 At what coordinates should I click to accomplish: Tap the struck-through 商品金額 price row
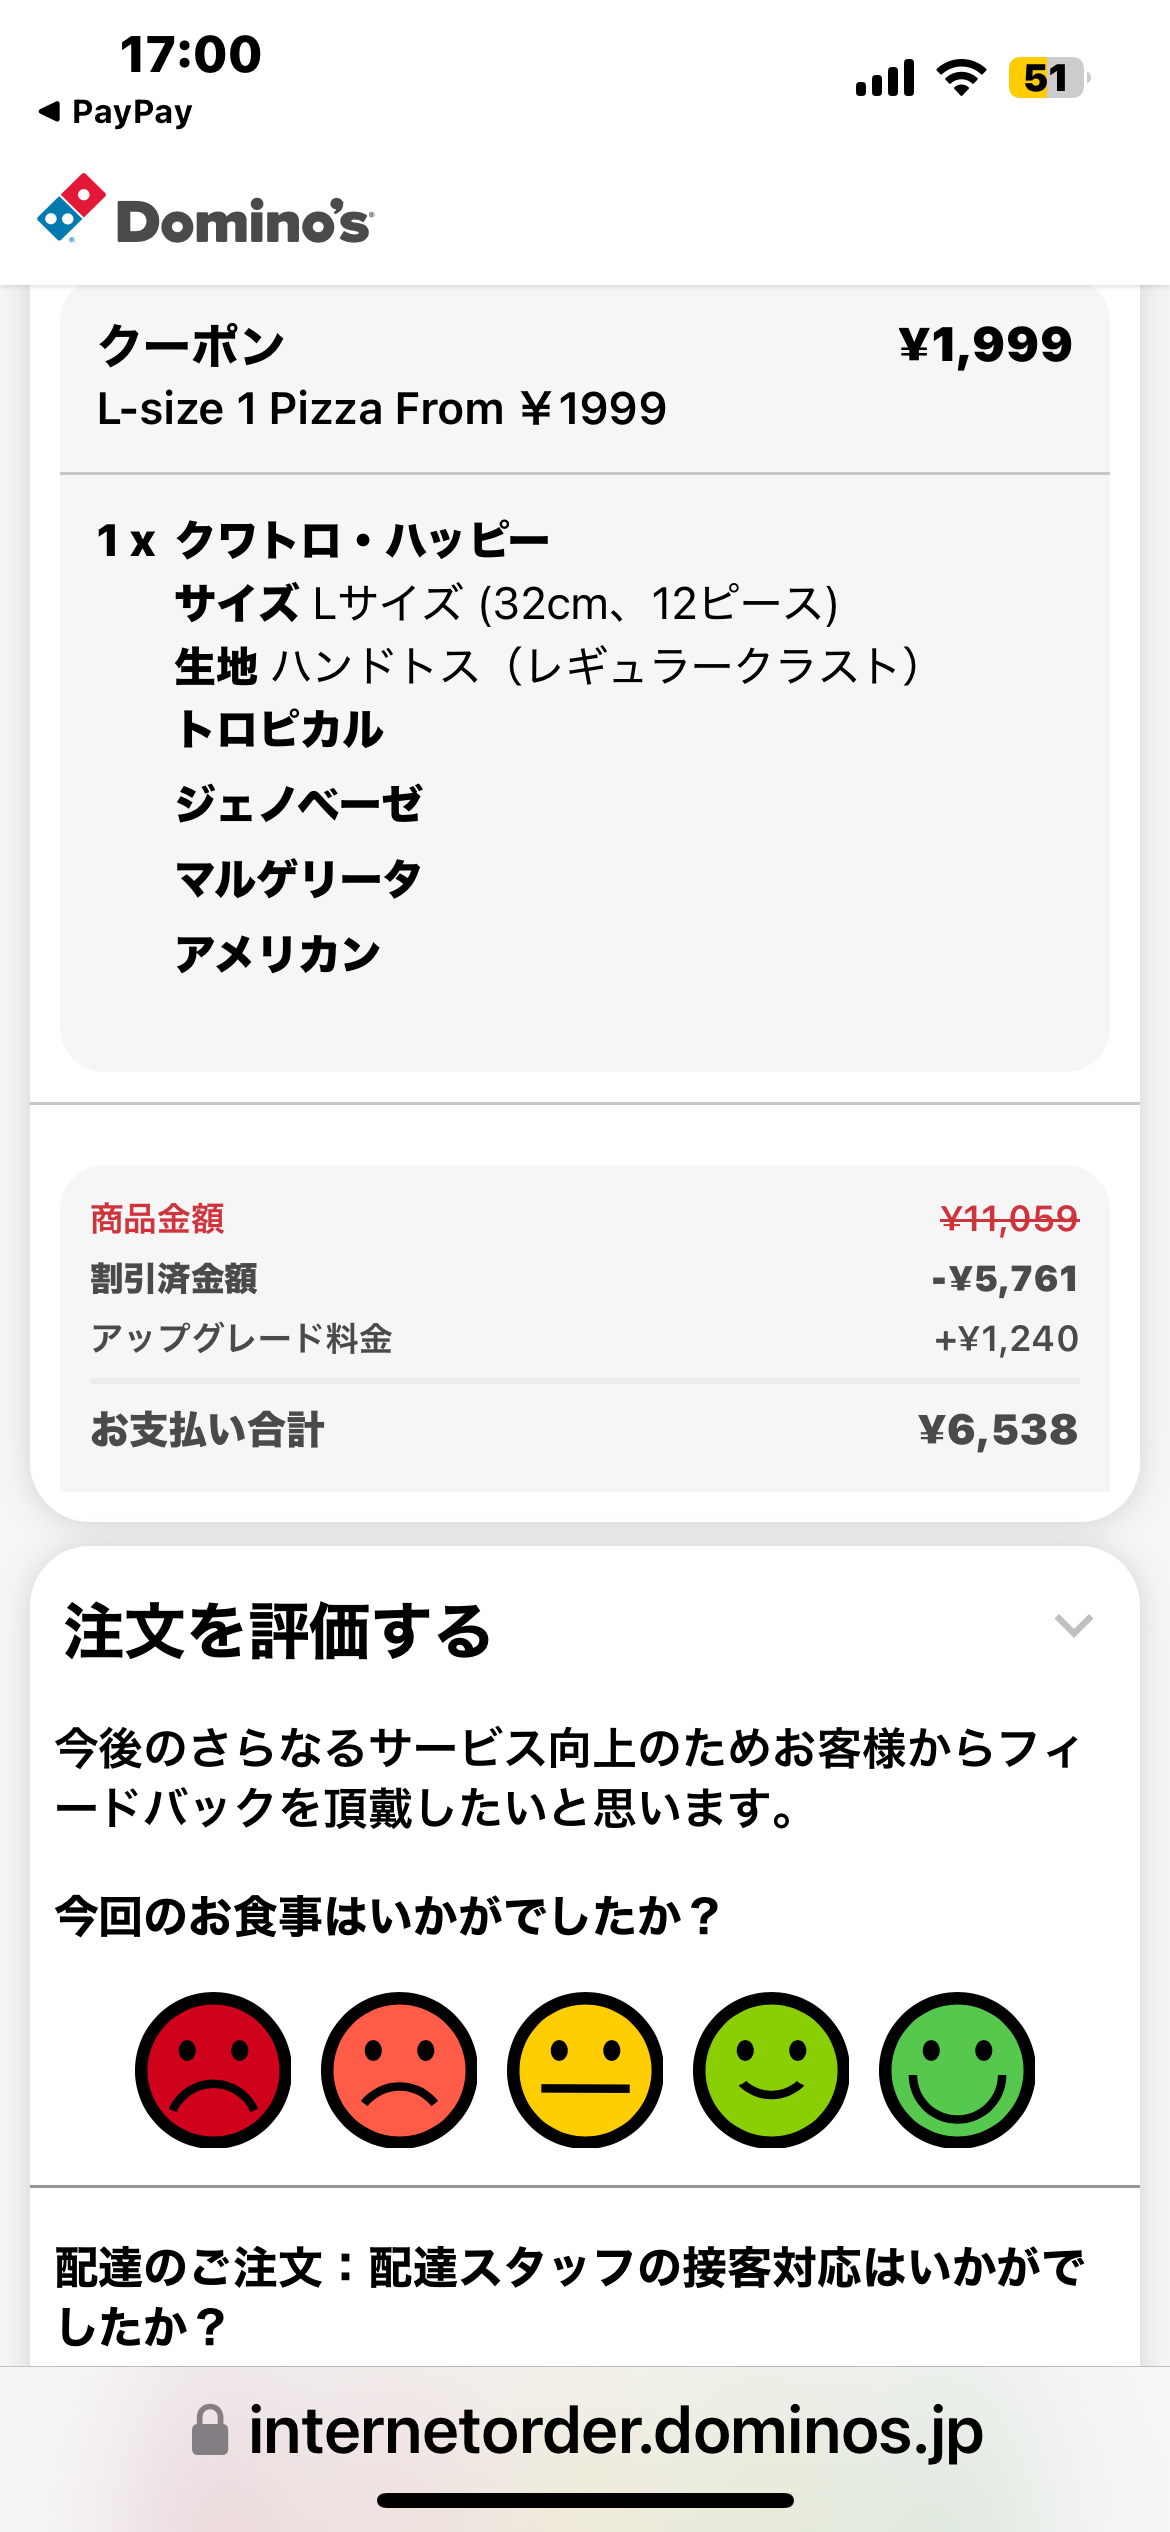coord(584,1219)
